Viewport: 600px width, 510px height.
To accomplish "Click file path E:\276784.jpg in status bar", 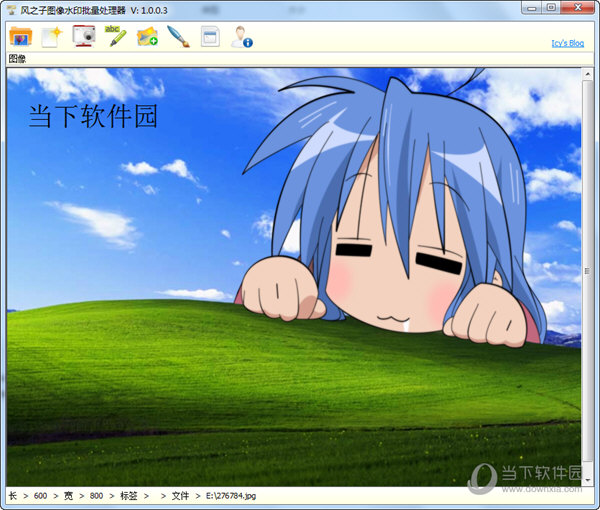I will (231, 496).
